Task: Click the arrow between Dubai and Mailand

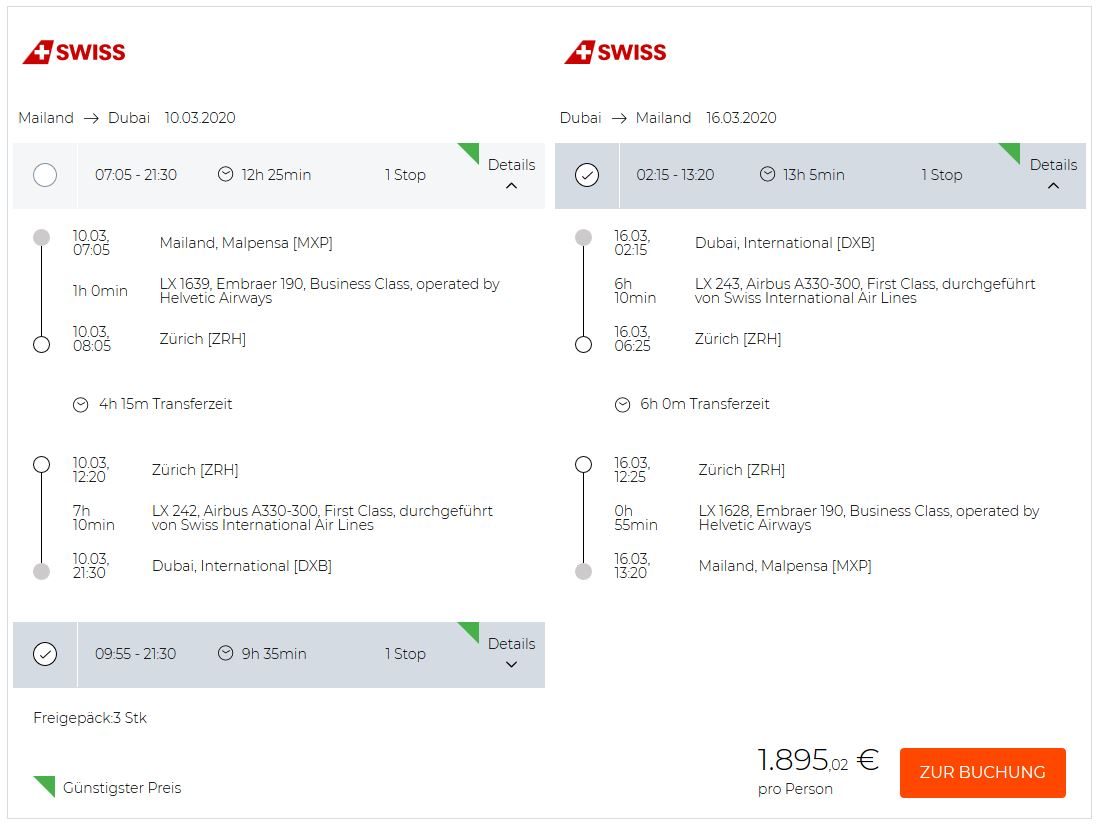Action: pyautogui.click(x=619, y=118)
